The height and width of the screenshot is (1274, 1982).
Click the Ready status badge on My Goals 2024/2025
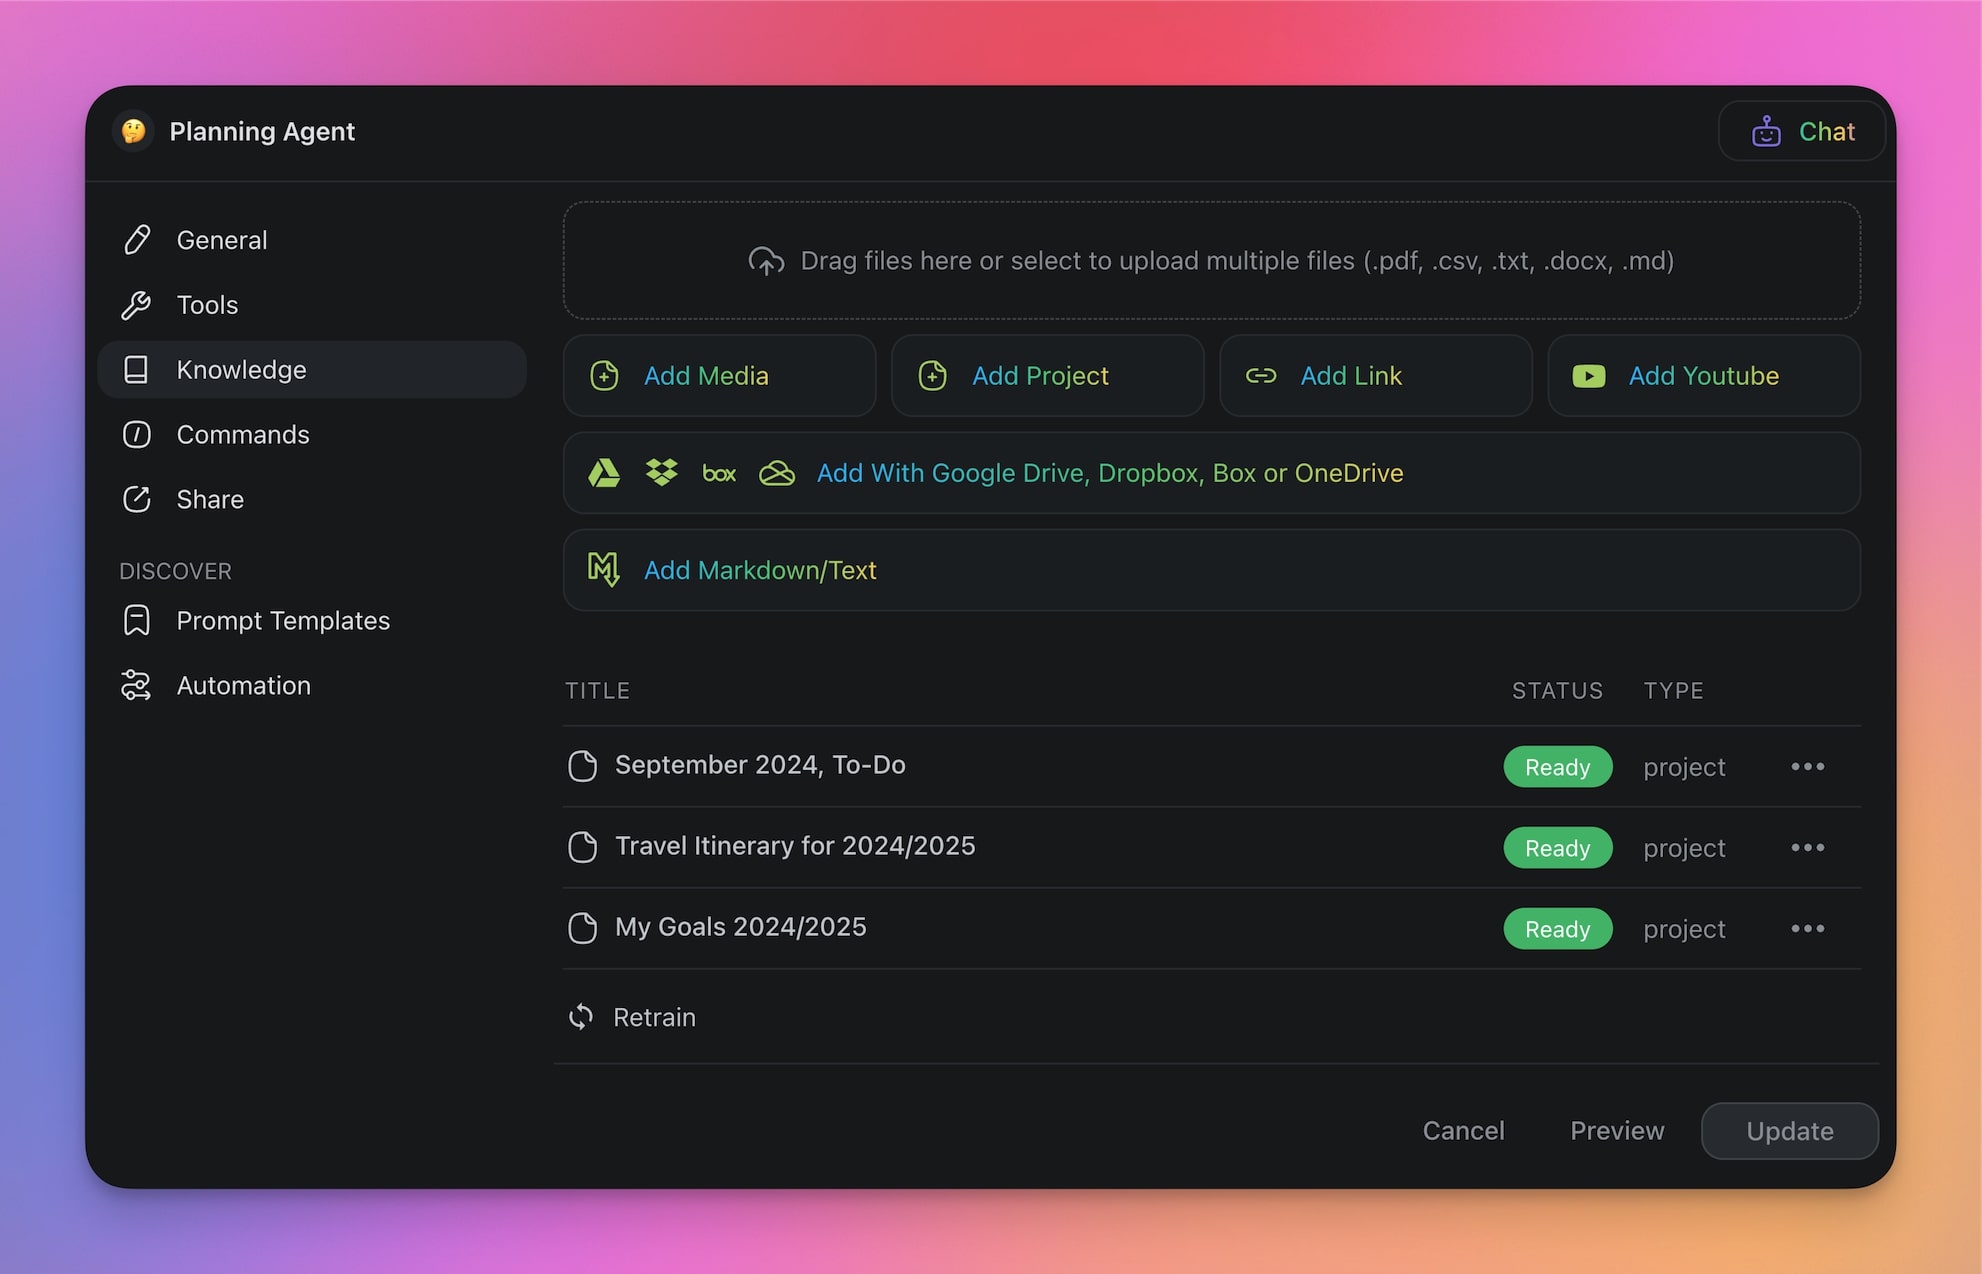coord(1557,928)
